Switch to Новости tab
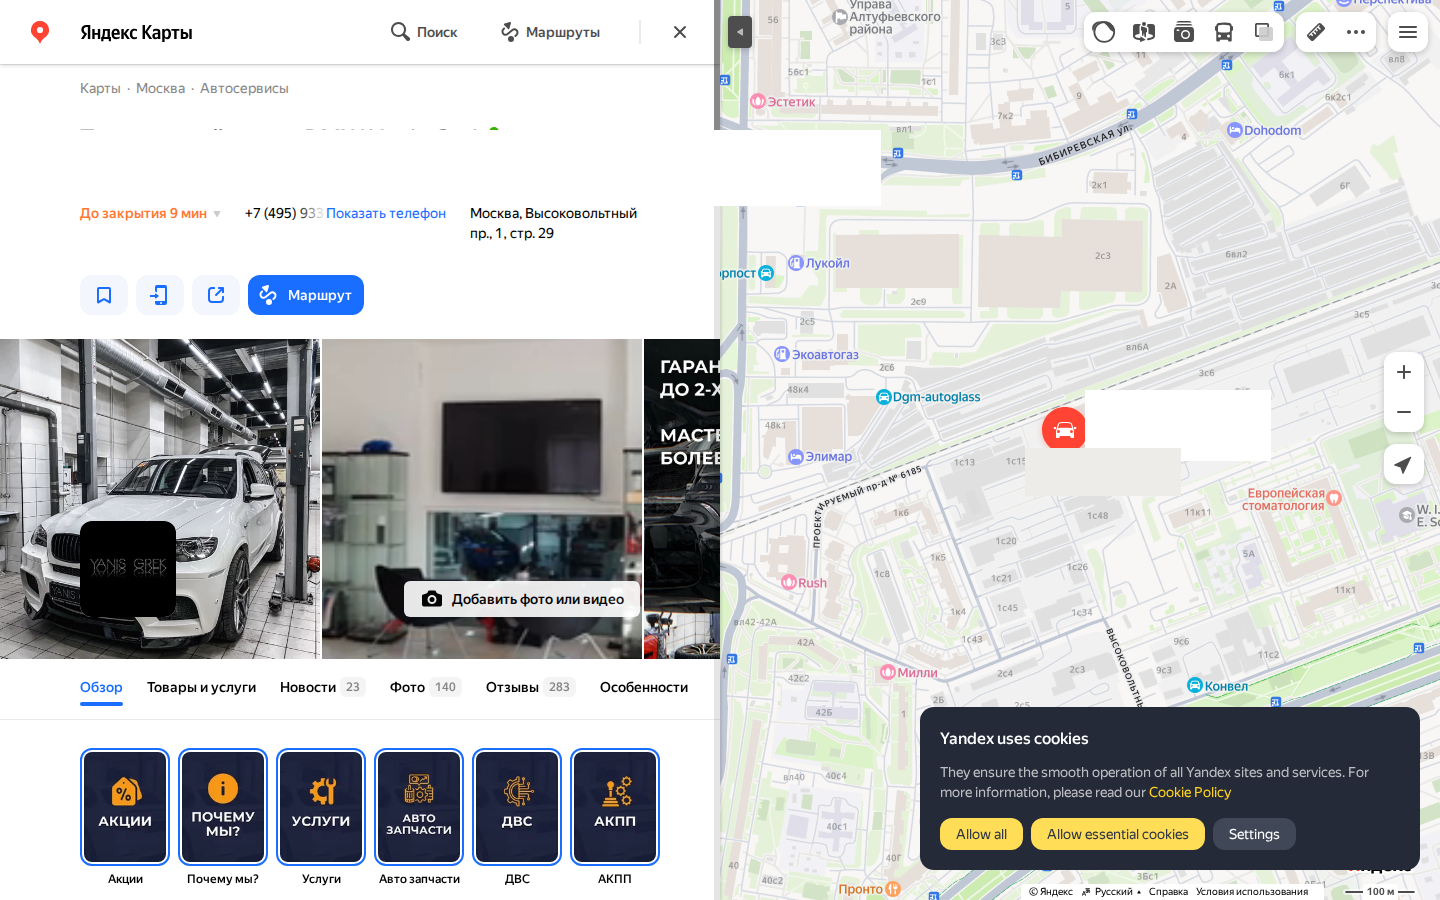This screenshot has height=900, width=1440. pos(322,687)
